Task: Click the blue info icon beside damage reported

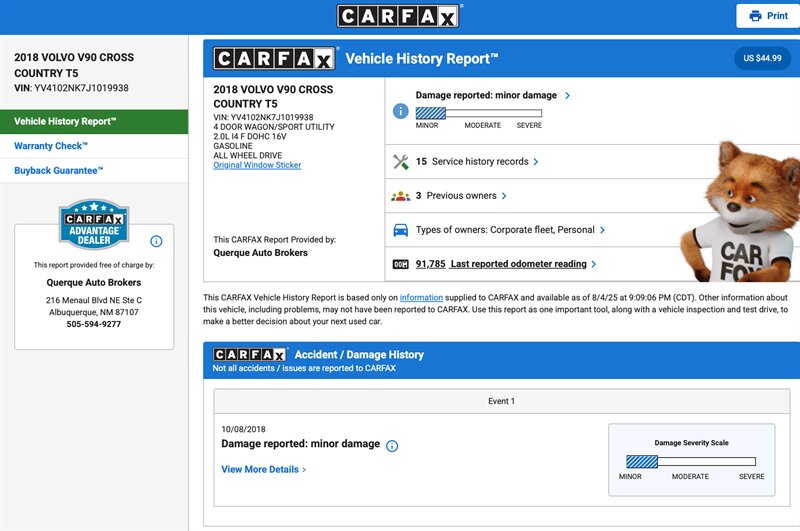Action: 401,111
